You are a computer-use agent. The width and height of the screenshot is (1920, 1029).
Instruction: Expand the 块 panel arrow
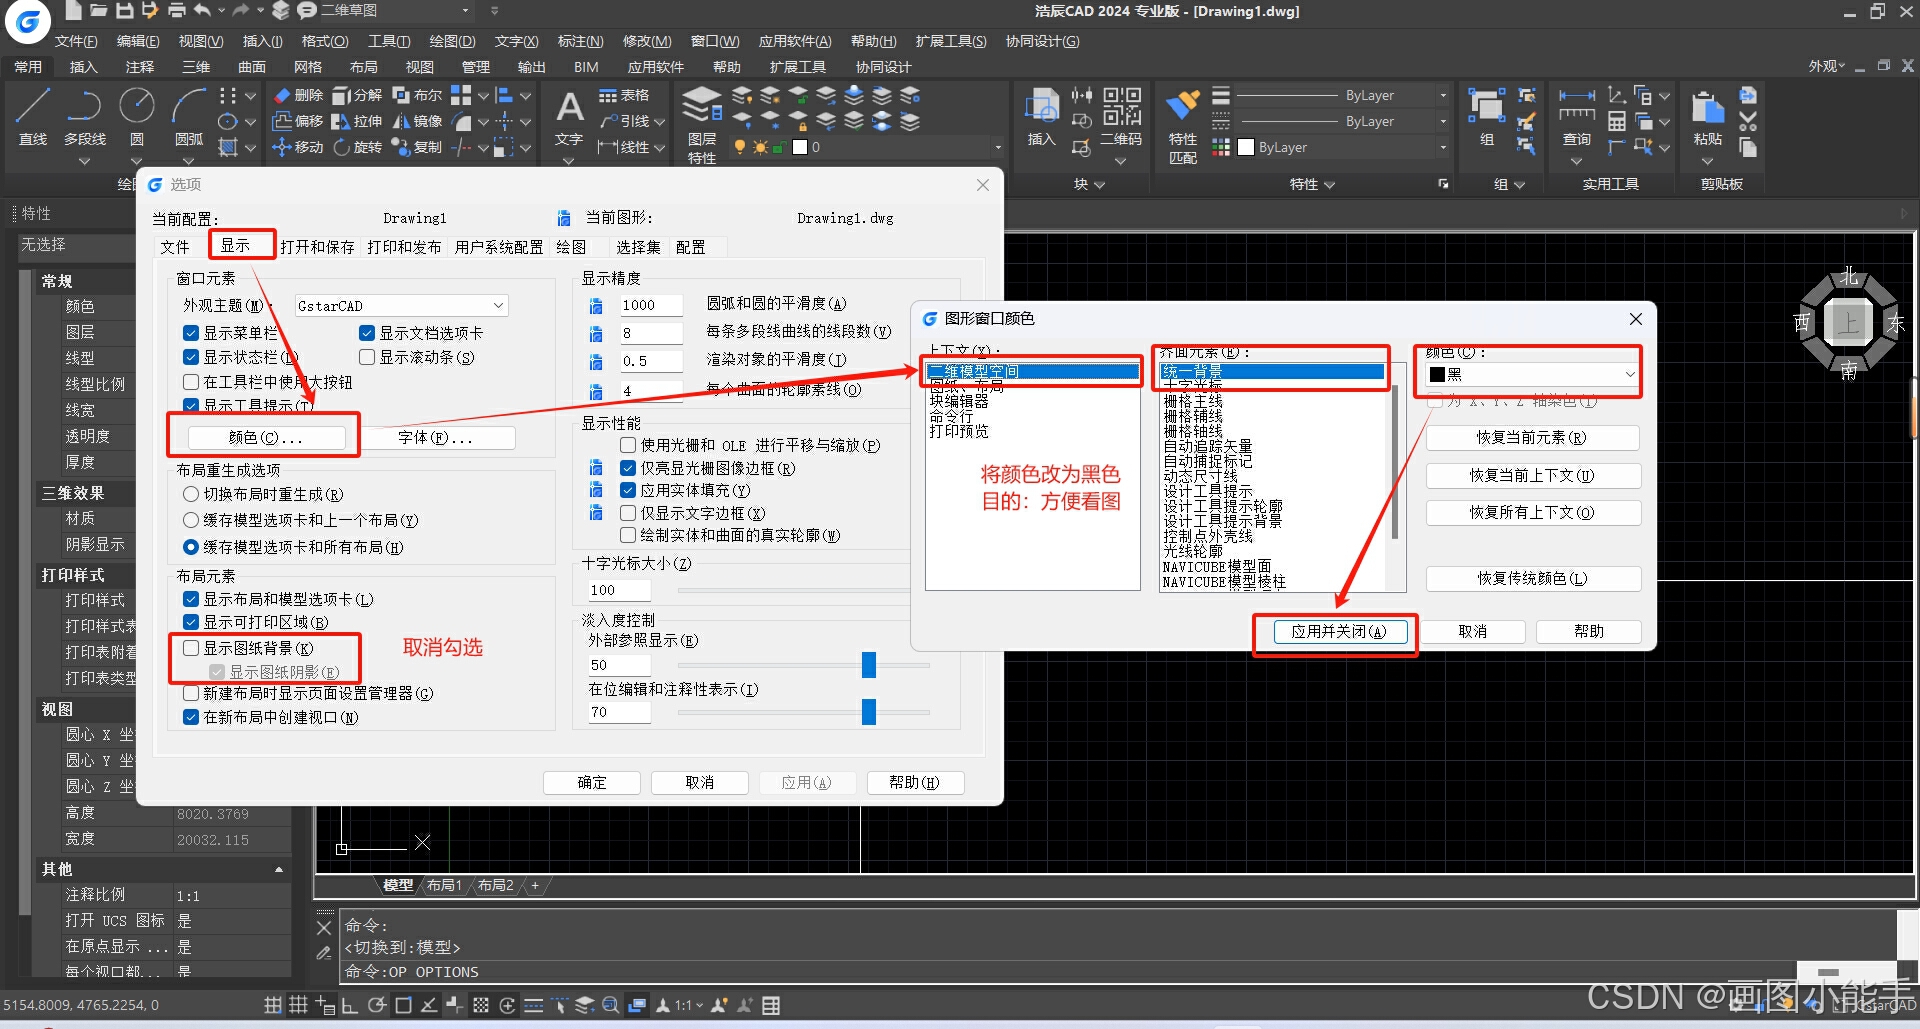pyautogui.click(x=1100, y=185)
